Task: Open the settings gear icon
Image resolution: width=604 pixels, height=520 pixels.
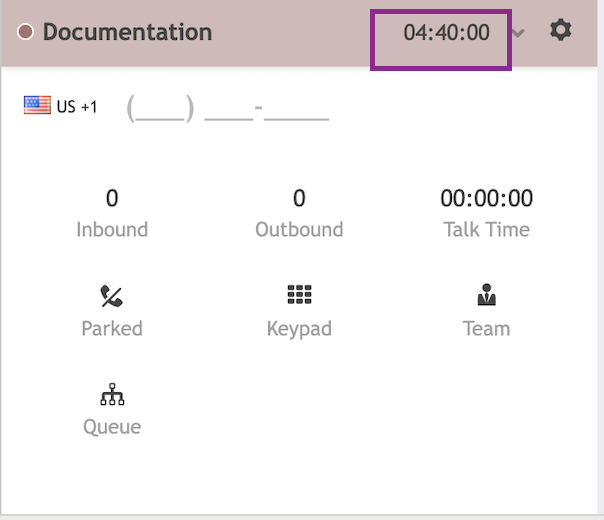Action: click(561, 30)
